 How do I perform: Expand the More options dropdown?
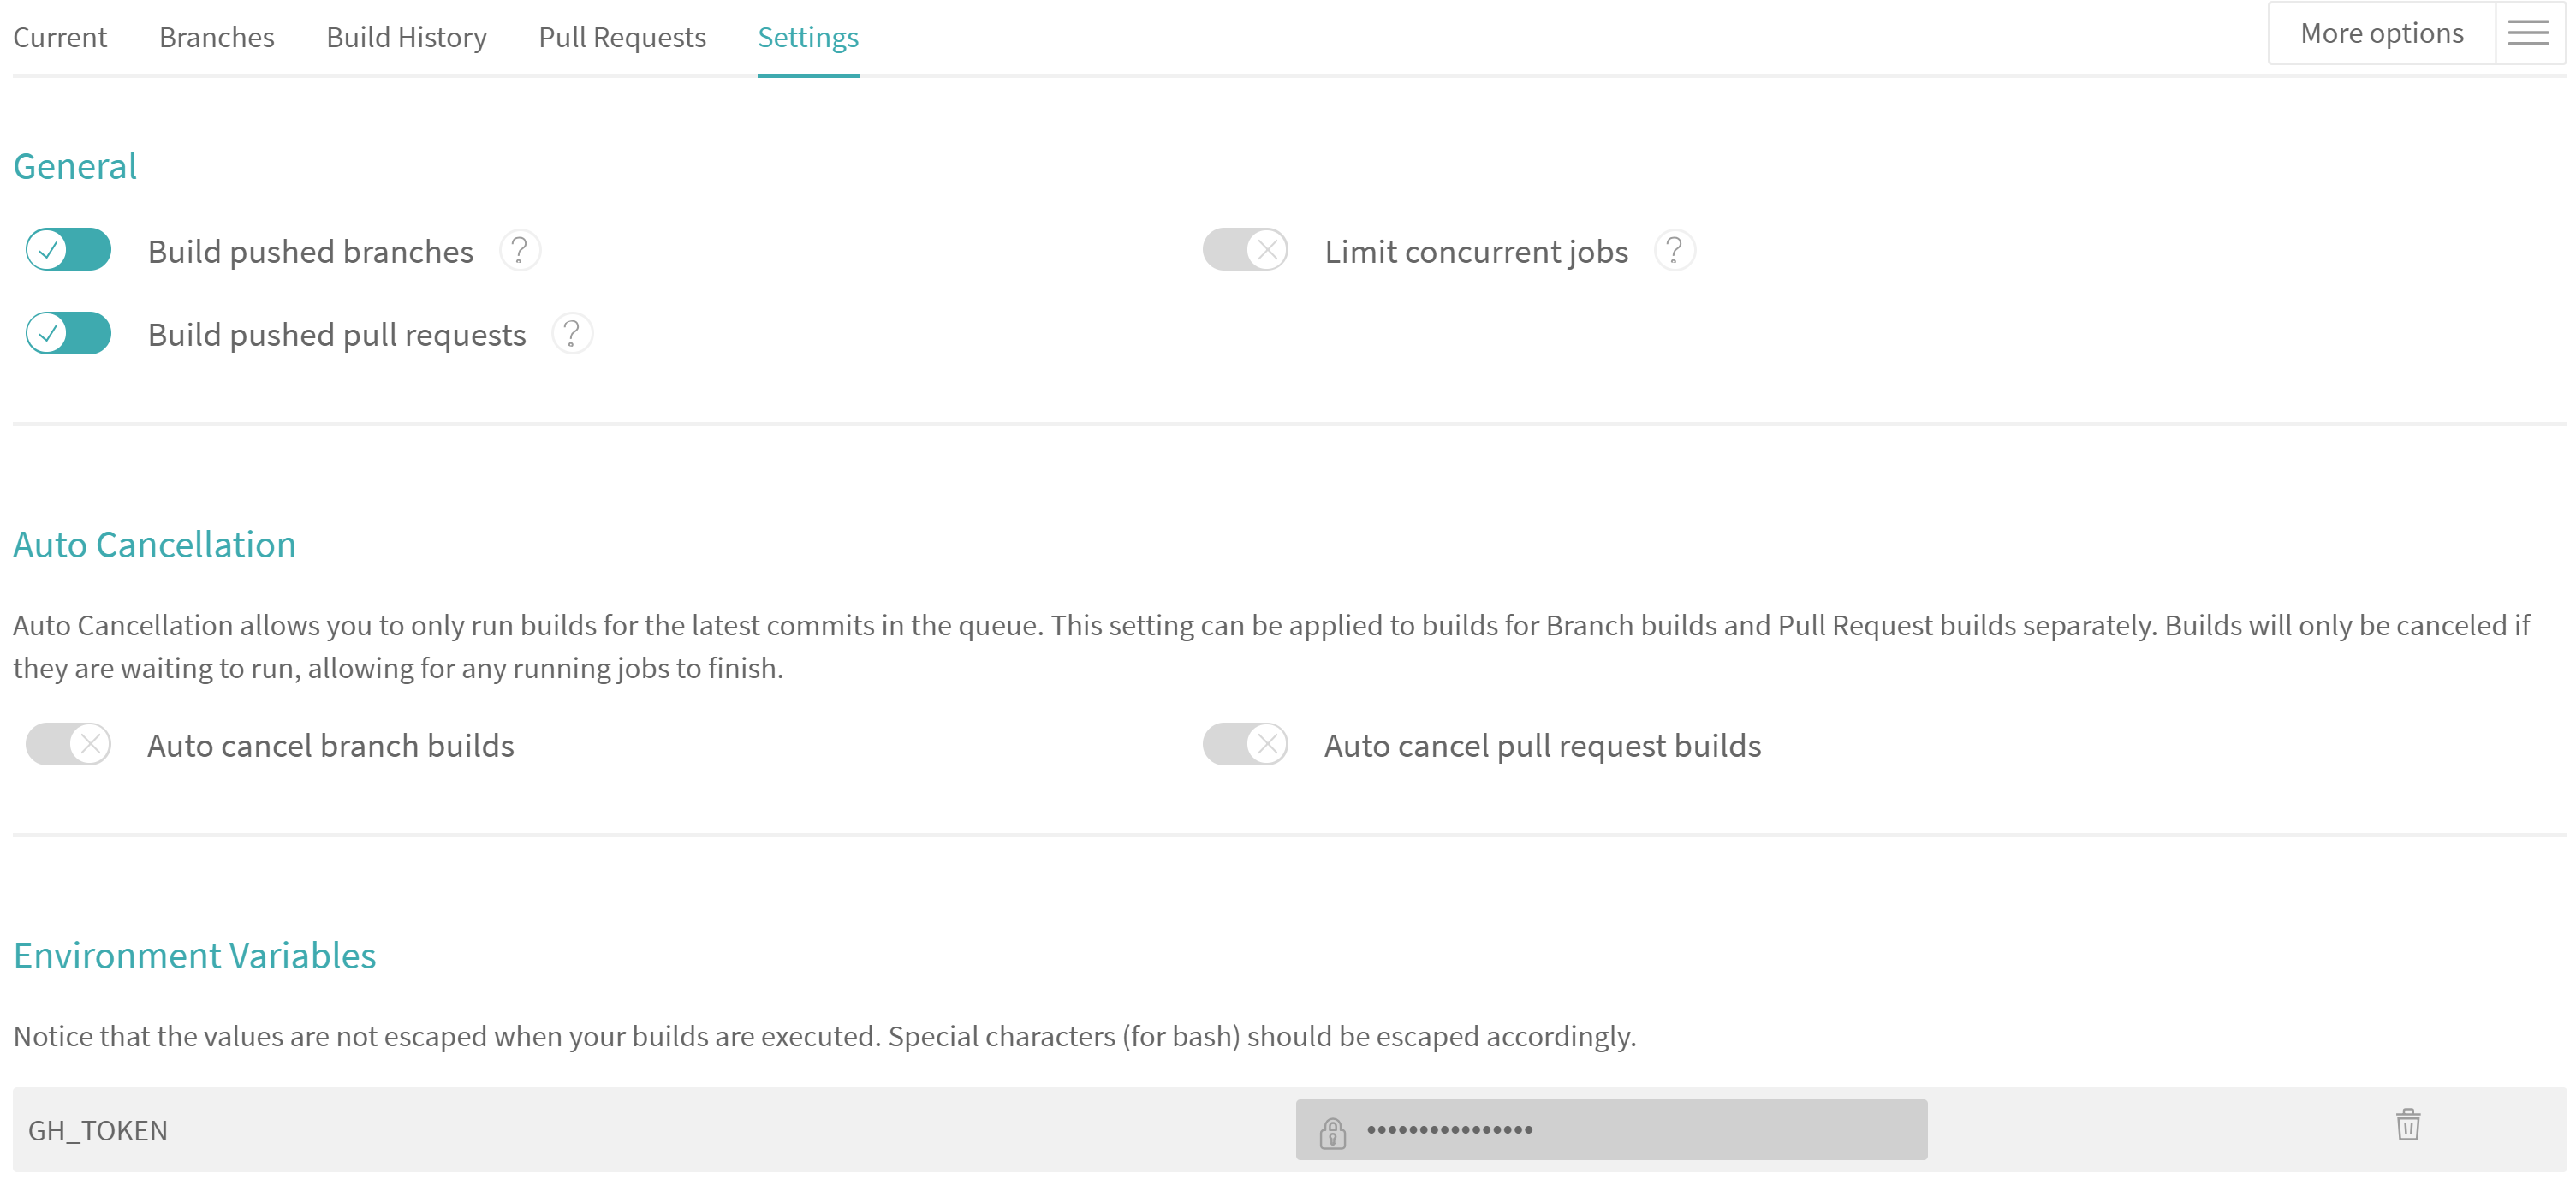[x=2381, y=34]
